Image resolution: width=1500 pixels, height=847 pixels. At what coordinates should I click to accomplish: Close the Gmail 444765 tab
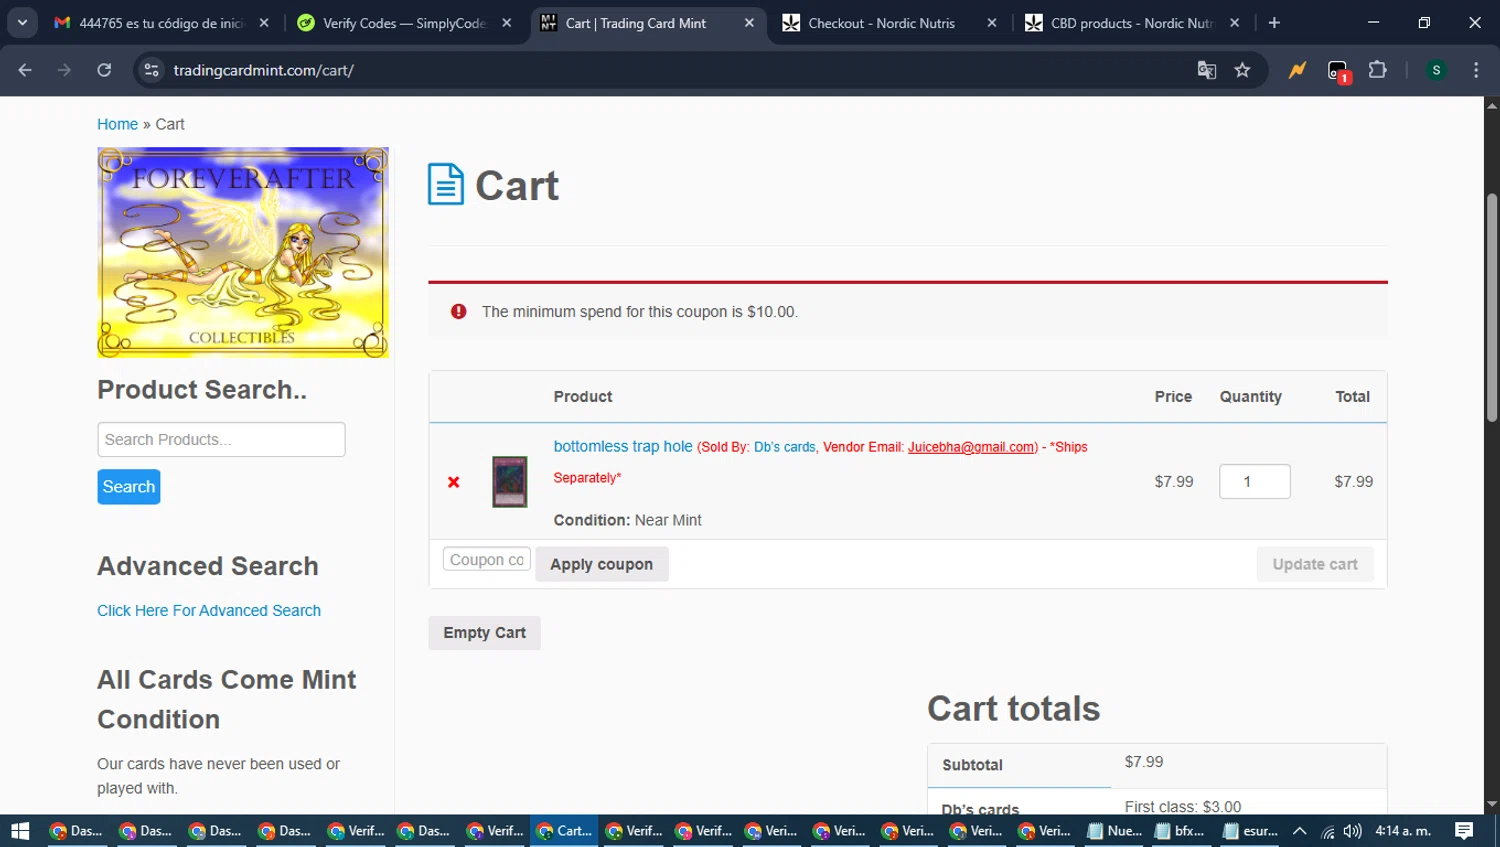point(264,23)
